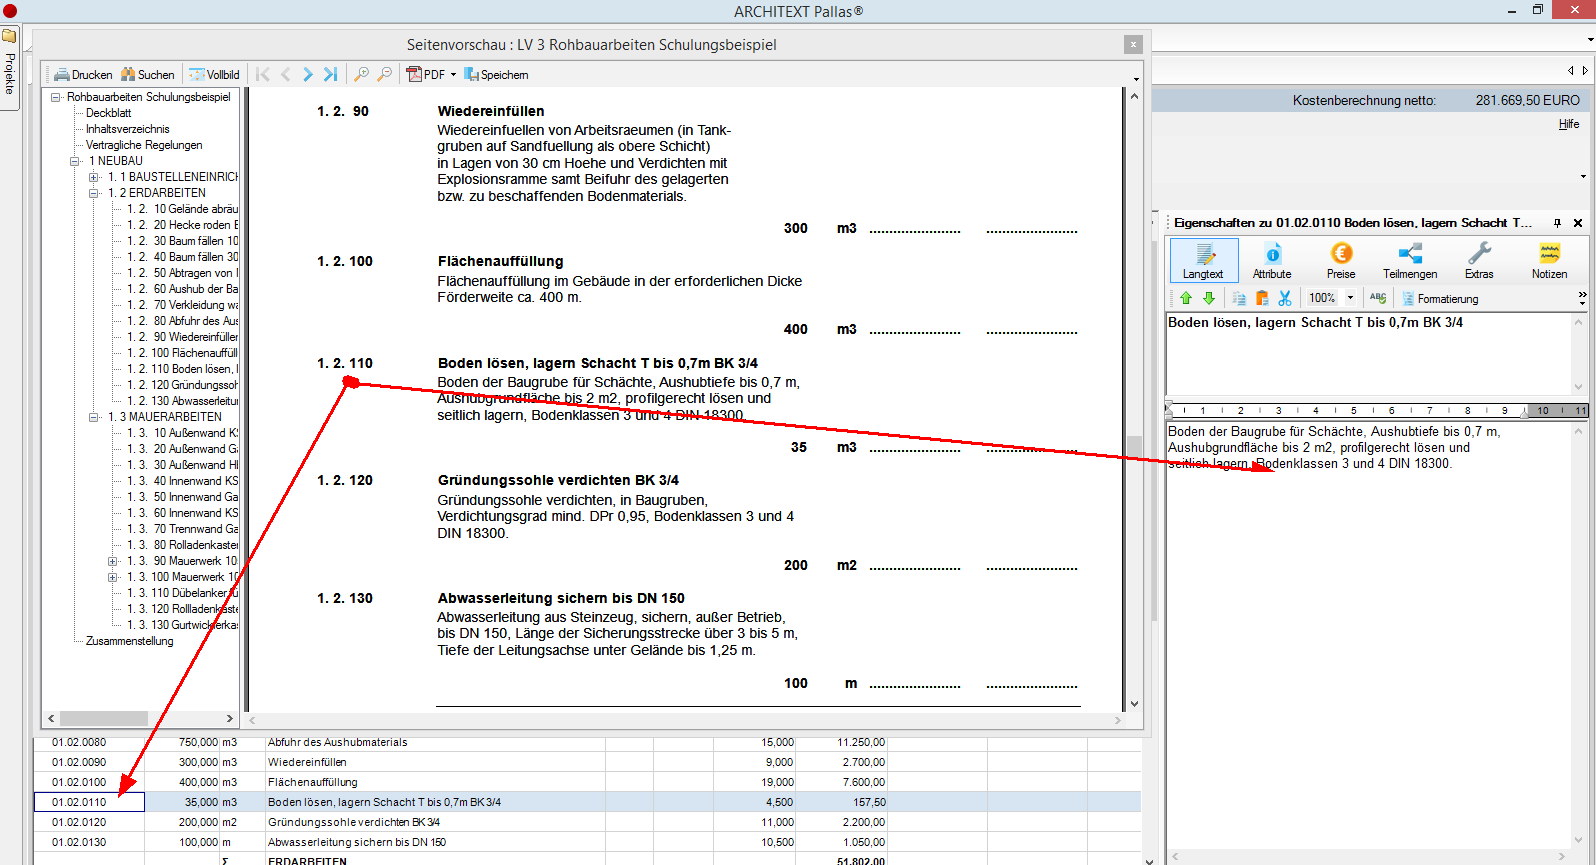Click the green up arrow in Eigenschaften
This screenshot has width=1596, height=865.
point(1186,298)
